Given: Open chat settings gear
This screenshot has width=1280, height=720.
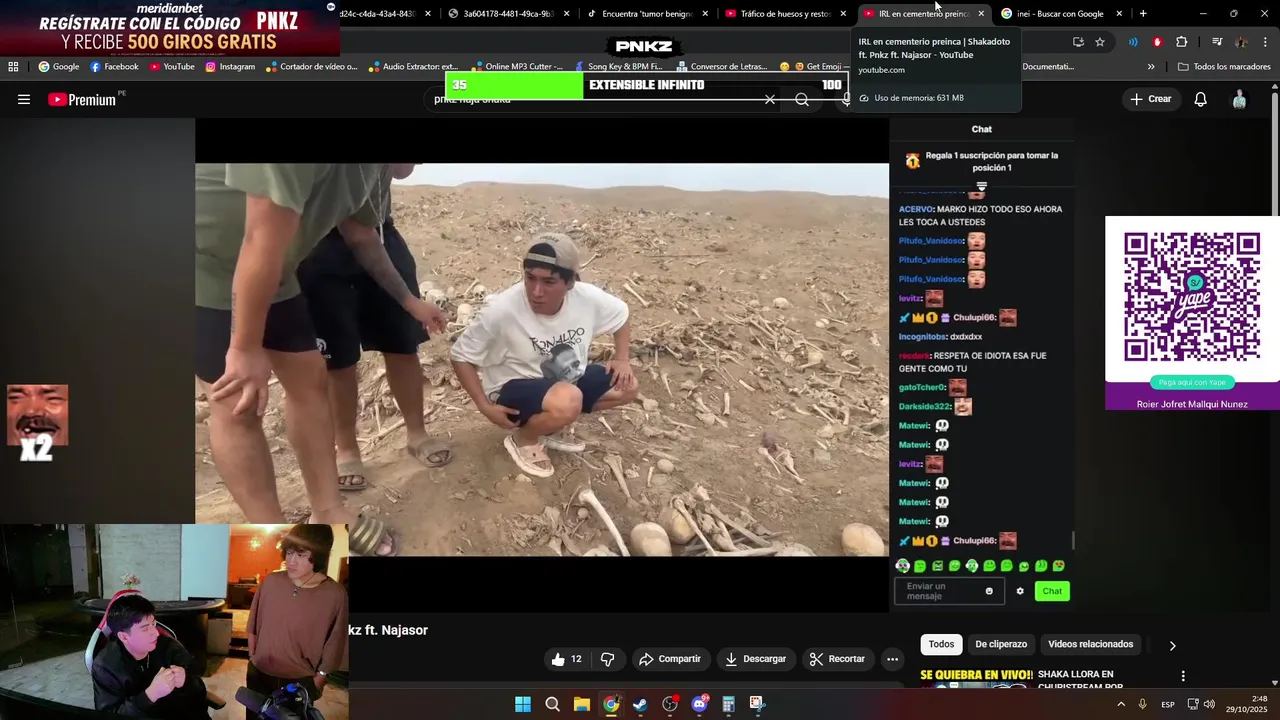Looking at the screenshot, I should (x=1020, y=591).
